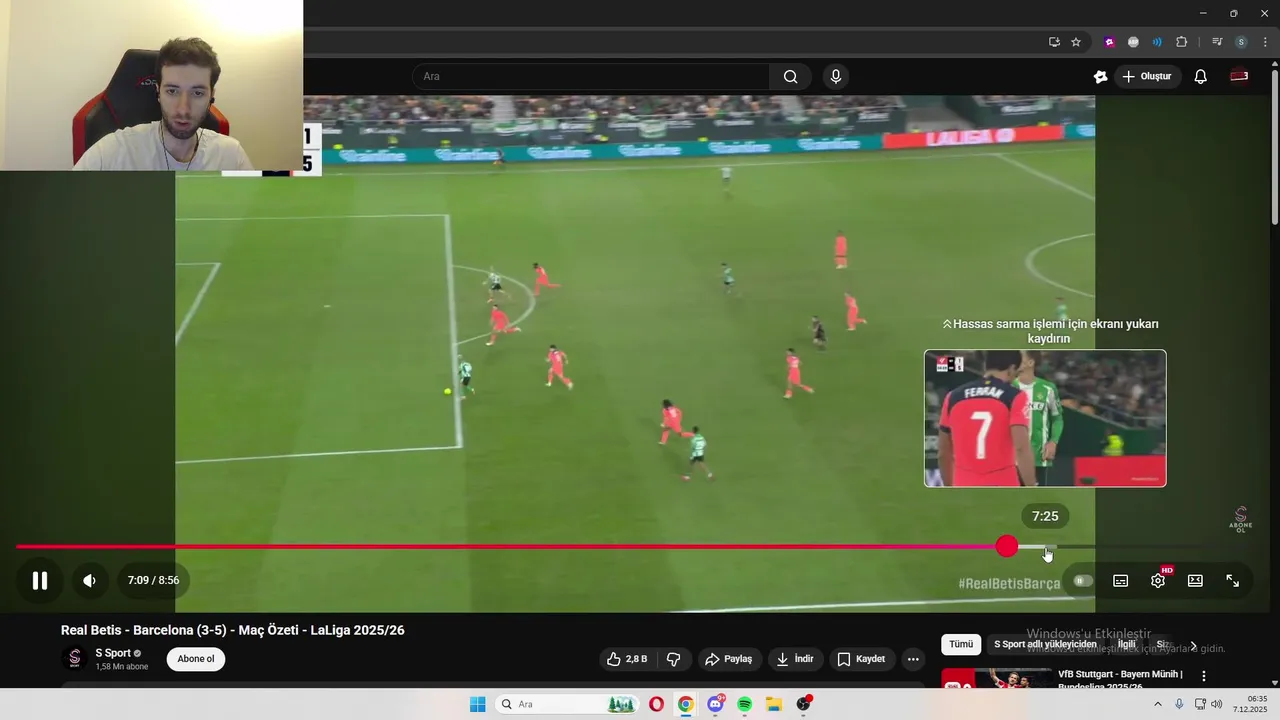1280x720 pixels.
Task: Click the Paylaş share button
Action: tap(728, 659)
